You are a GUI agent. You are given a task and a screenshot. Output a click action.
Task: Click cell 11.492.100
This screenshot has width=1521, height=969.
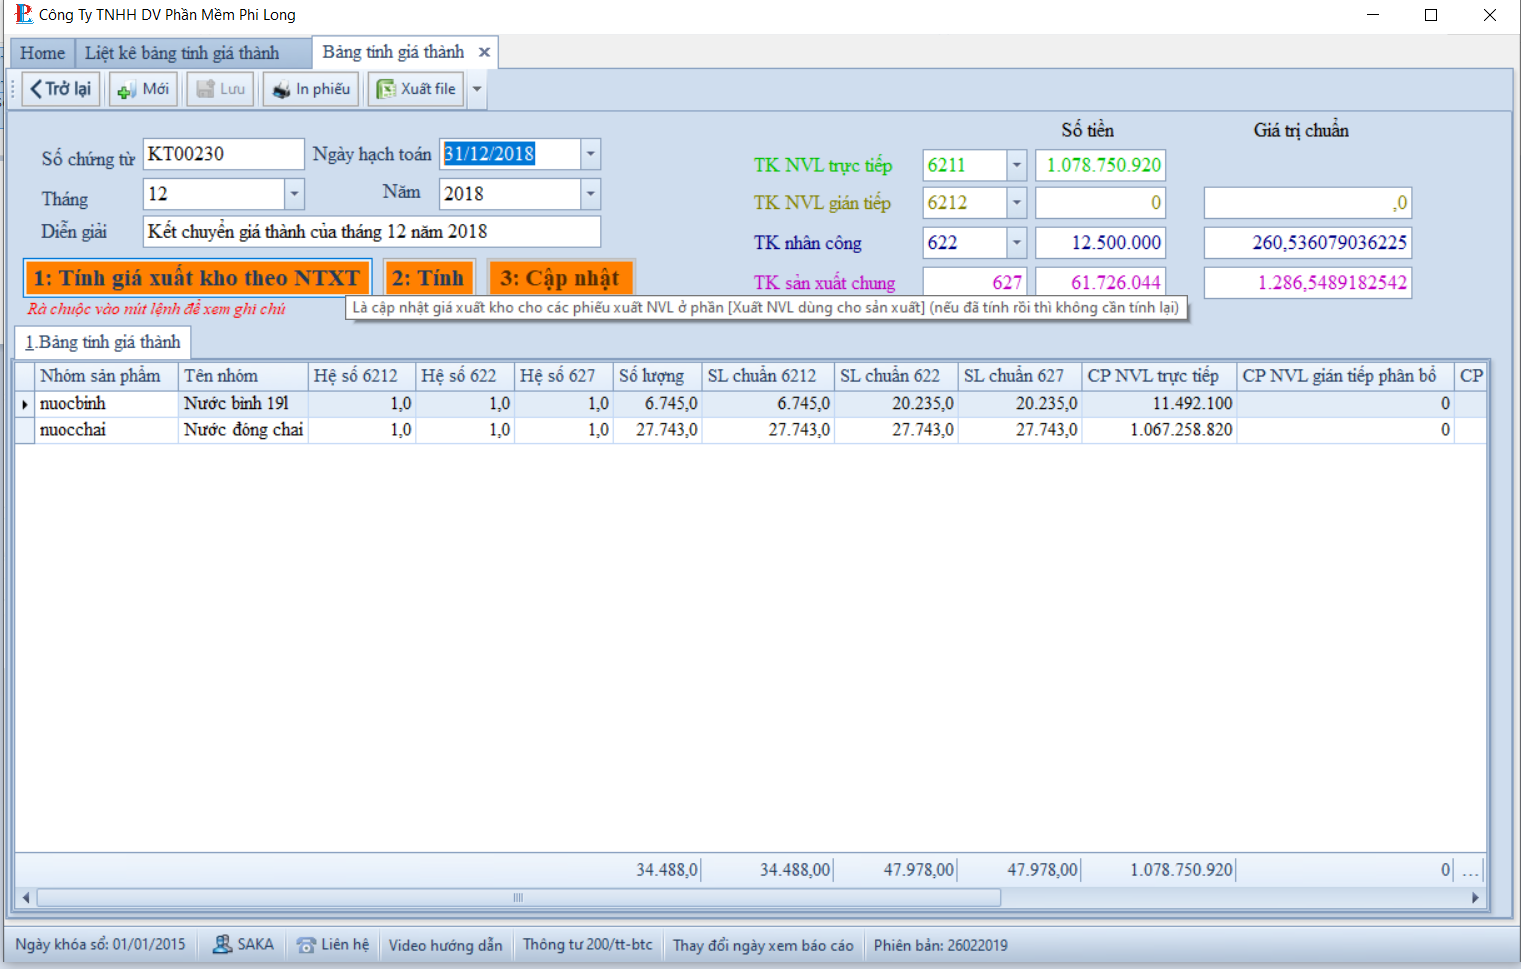(1159, 404)
